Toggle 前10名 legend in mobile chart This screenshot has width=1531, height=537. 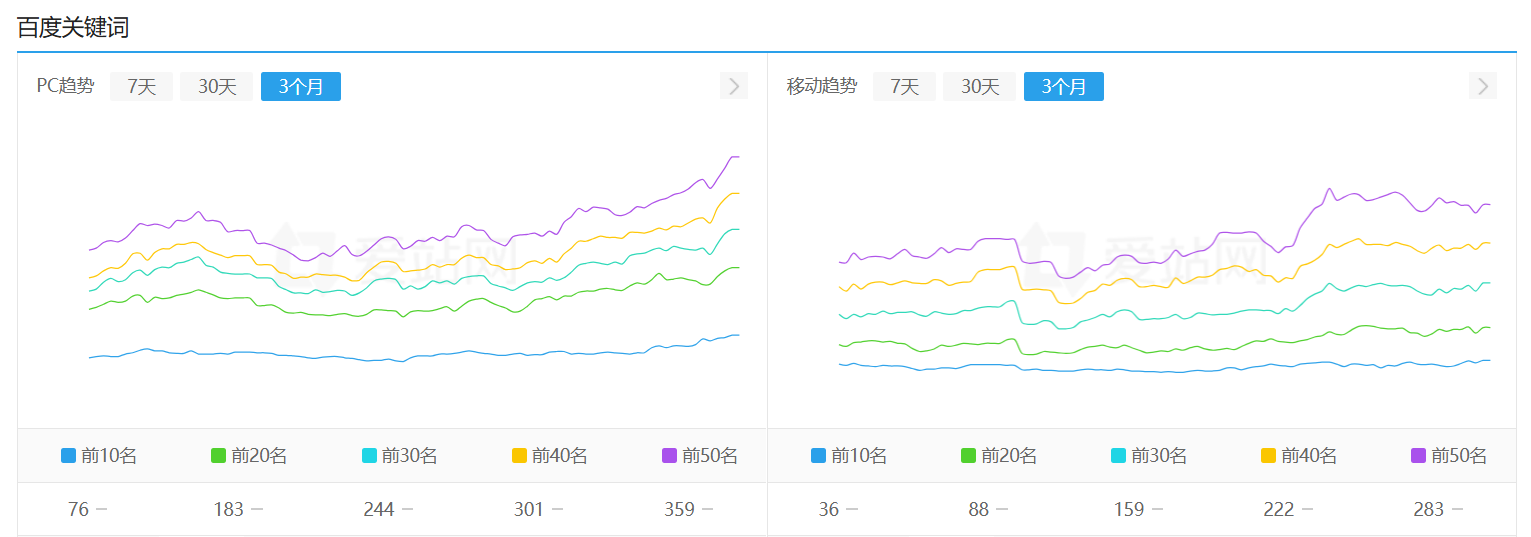pos(848,456)
